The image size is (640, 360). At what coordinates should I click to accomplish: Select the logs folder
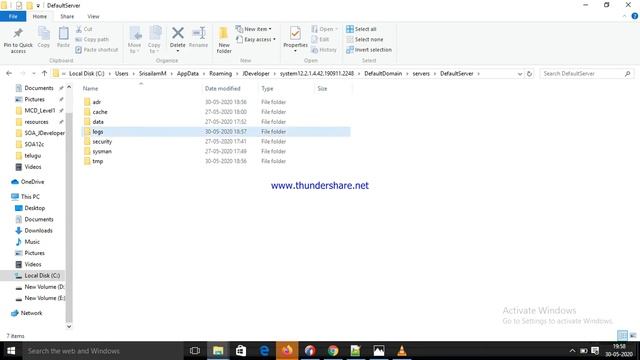coord(98,131)
